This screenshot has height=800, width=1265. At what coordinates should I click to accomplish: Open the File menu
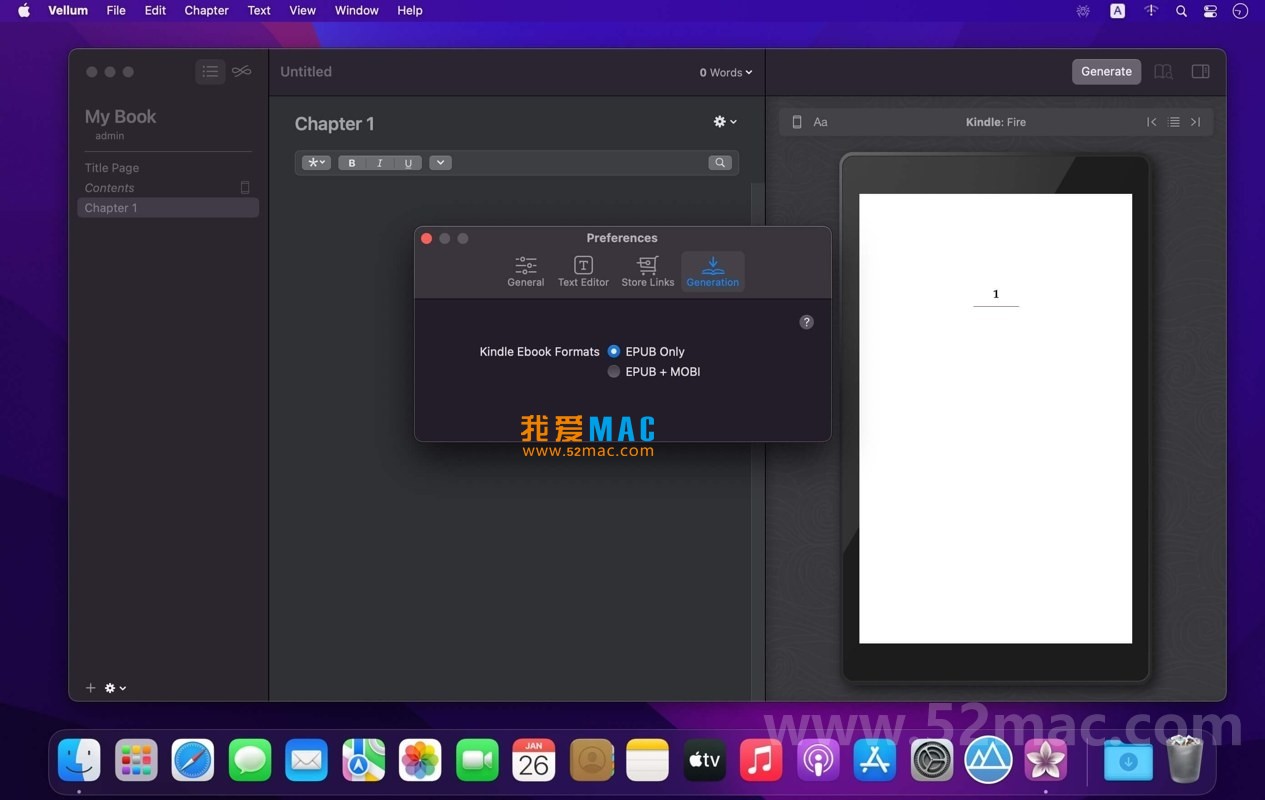tap(116, 10)
